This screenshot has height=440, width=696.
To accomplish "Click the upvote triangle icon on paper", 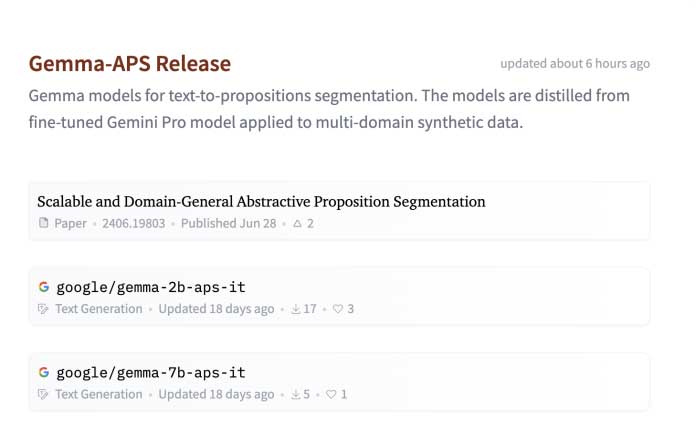I will tap(297, 223).
